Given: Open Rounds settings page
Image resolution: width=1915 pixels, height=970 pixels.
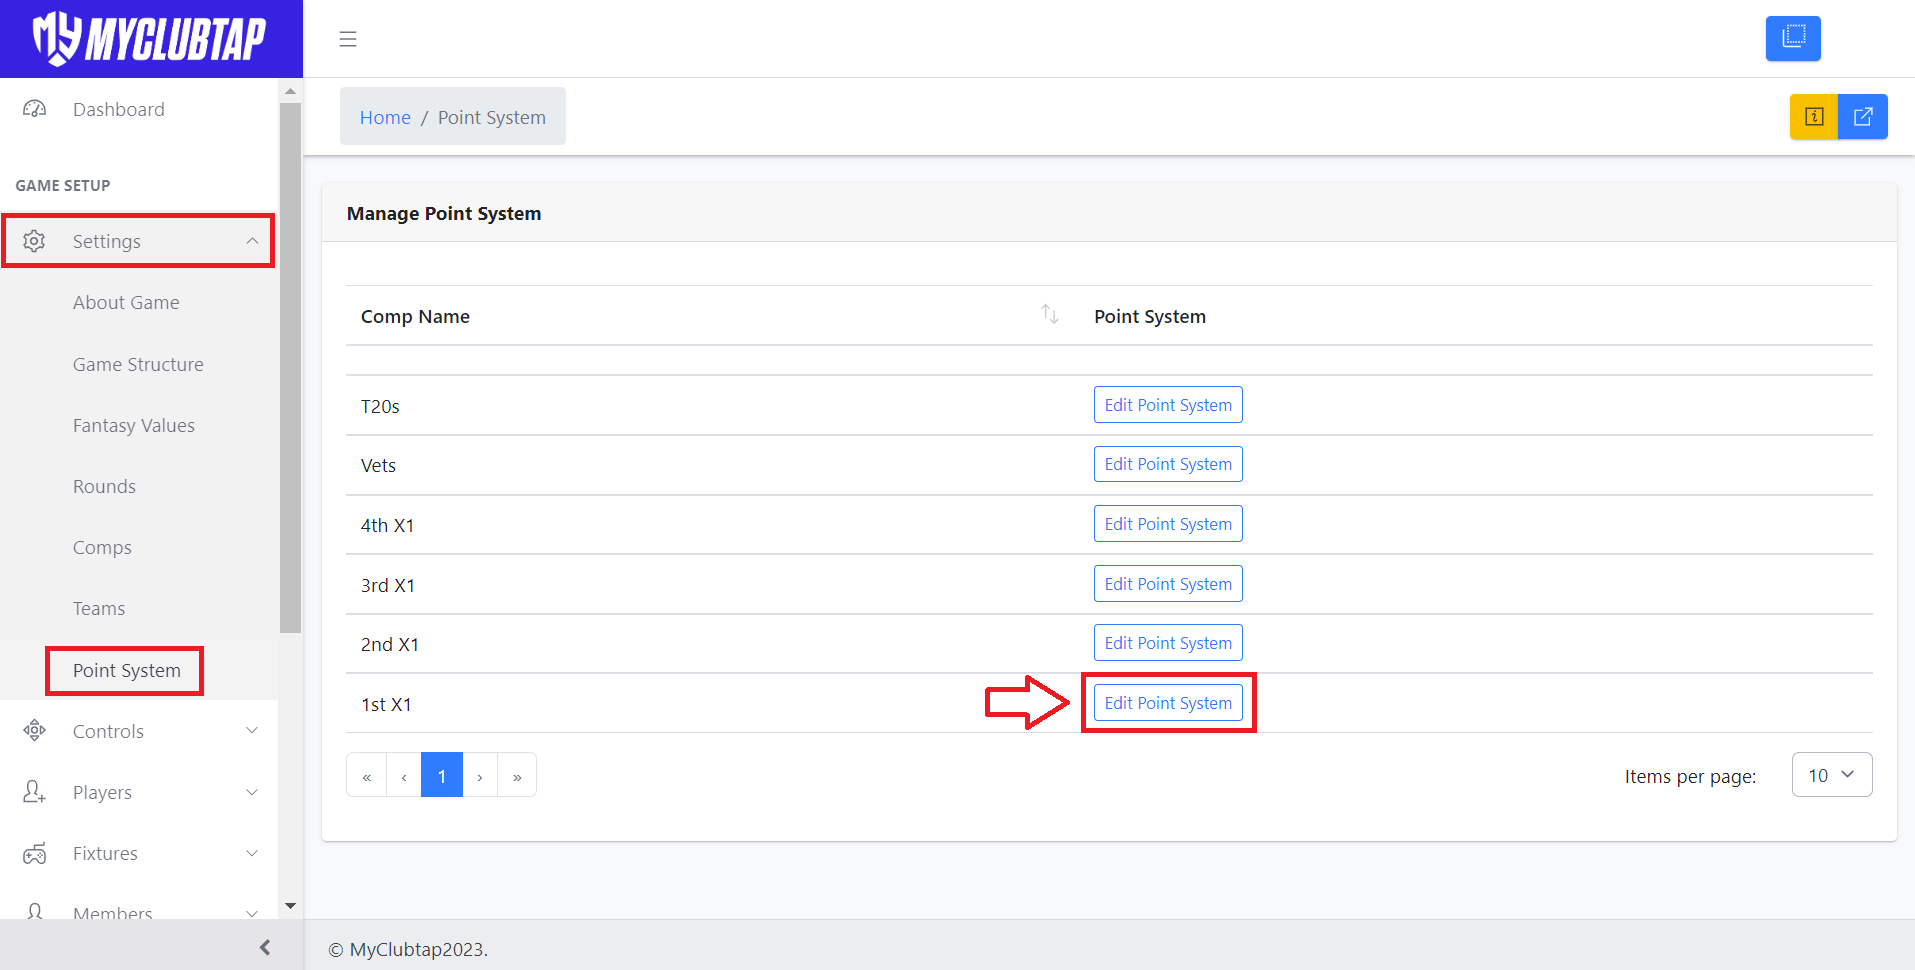Looking at the screenshot, I should click(x=104, y=486).
